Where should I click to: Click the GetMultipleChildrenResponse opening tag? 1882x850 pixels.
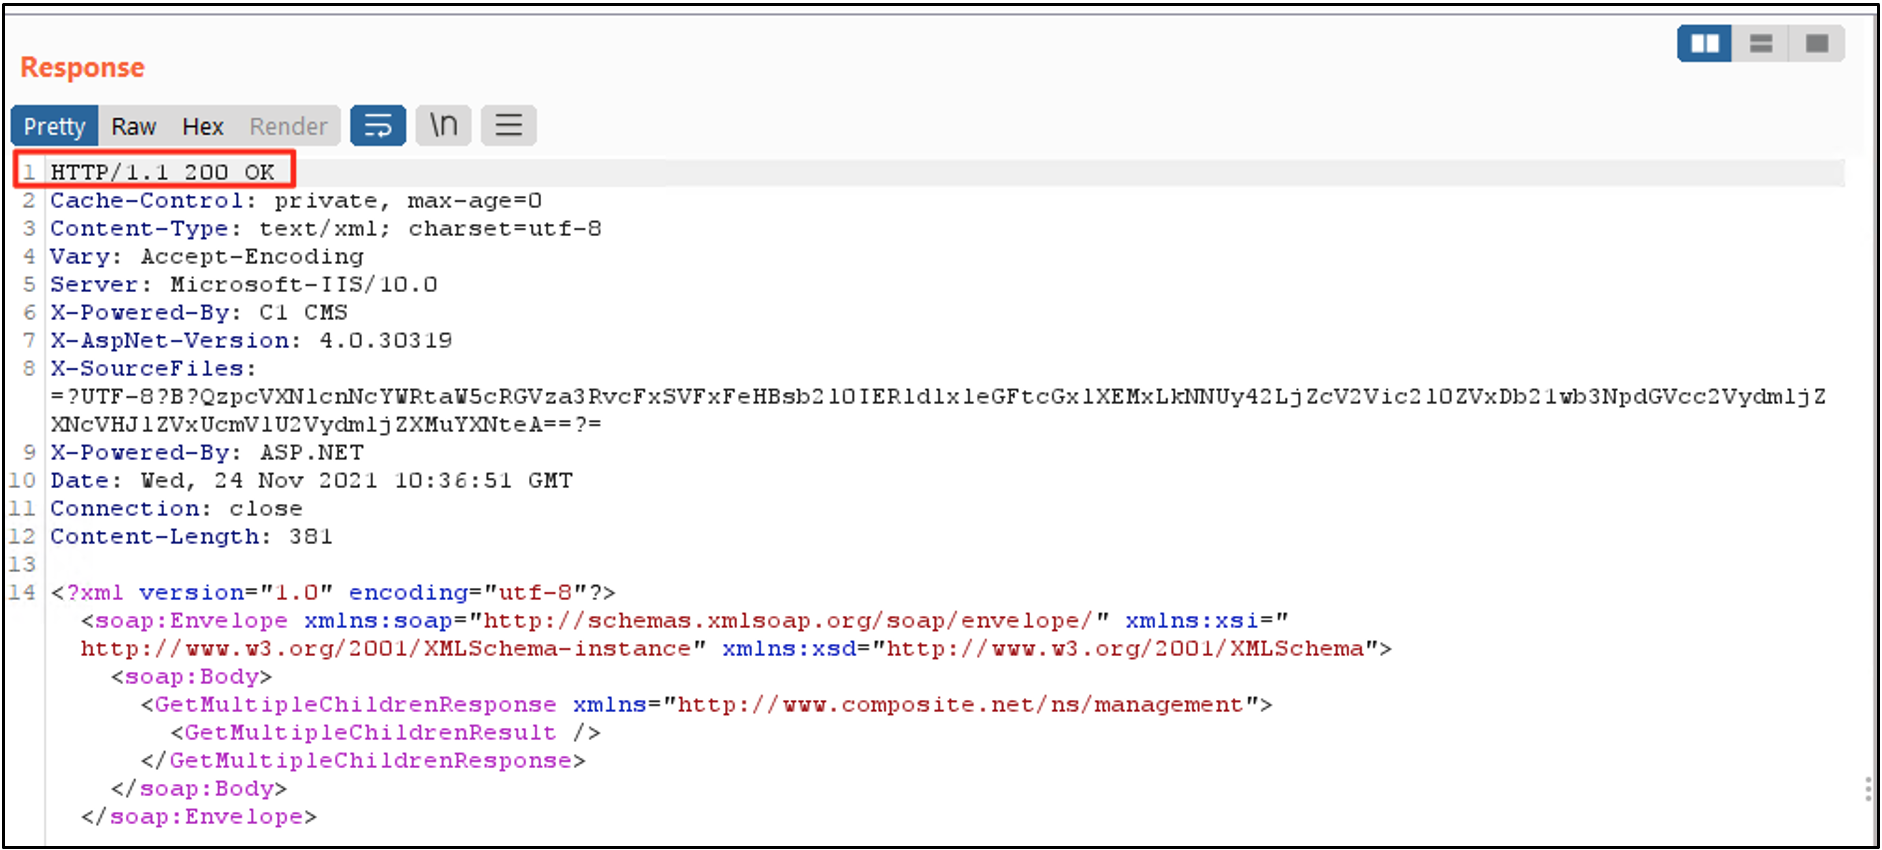(706, 704)
